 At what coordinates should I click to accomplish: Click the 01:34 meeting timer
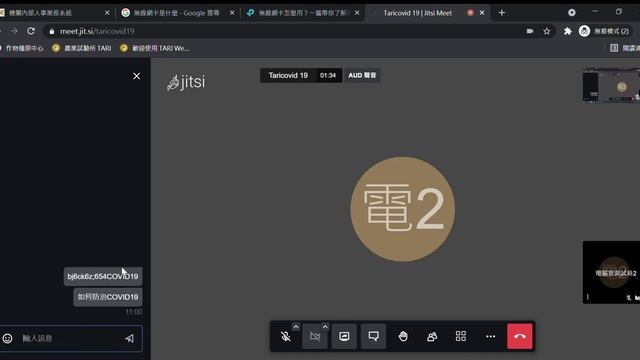328,76
